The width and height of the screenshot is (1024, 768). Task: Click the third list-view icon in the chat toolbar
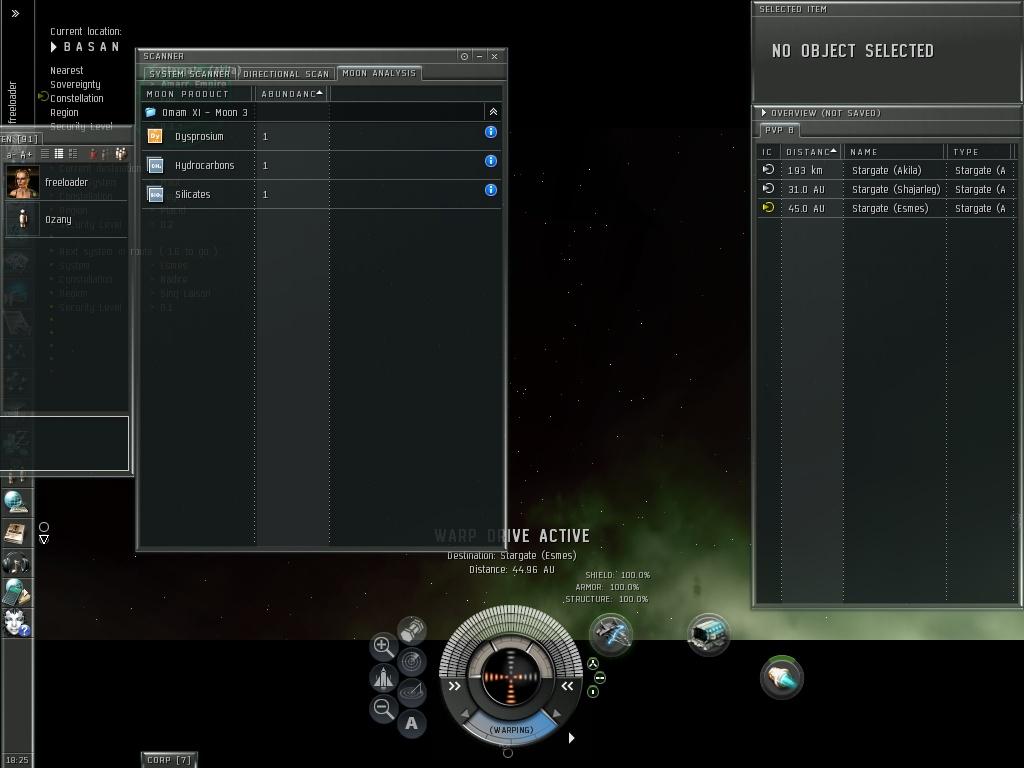[x=72, y=154]
